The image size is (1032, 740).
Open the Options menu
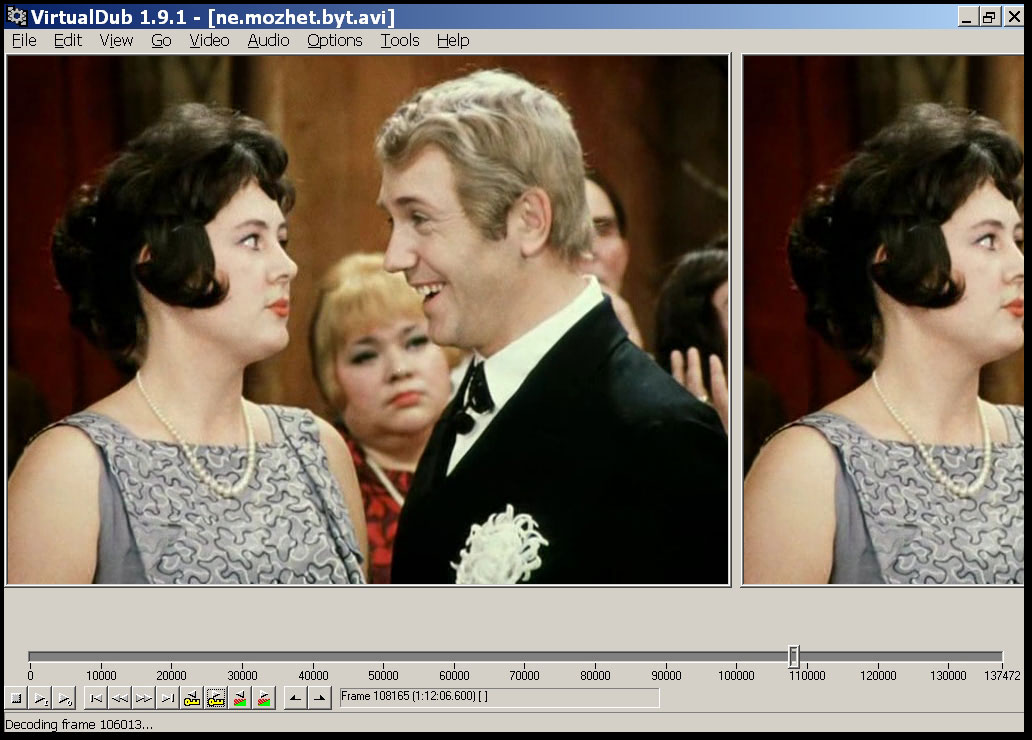click(x=334, y=41)
